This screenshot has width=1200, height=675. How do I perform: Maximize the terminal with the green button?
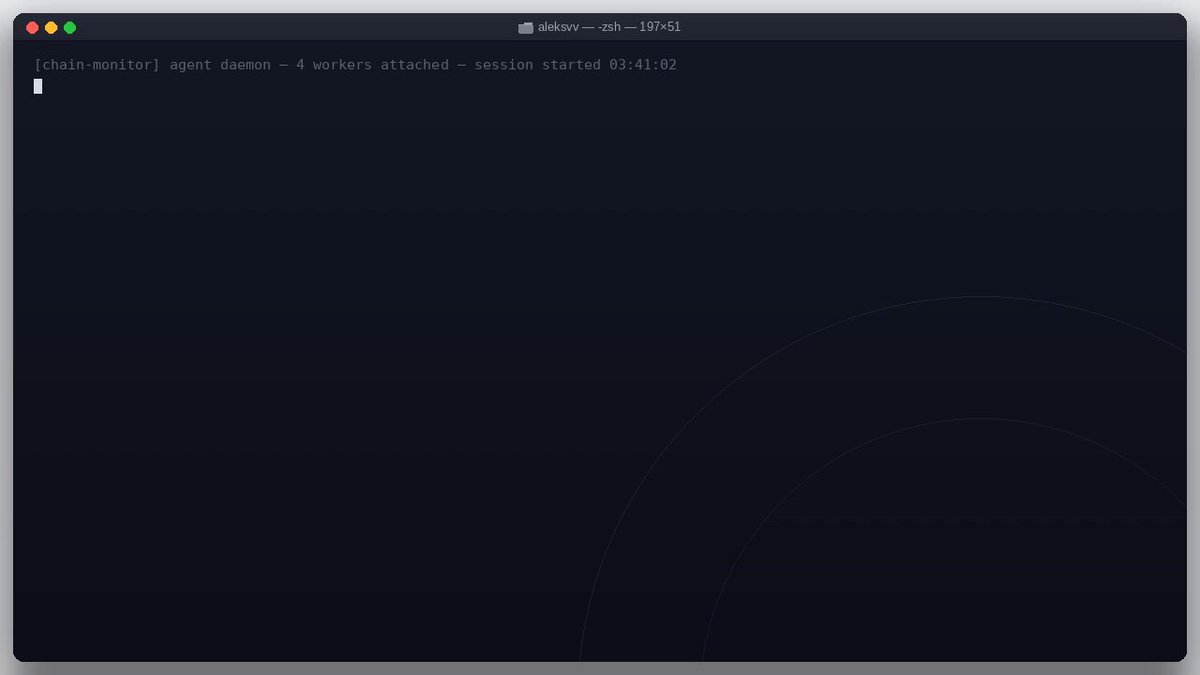tap(70, 28)
